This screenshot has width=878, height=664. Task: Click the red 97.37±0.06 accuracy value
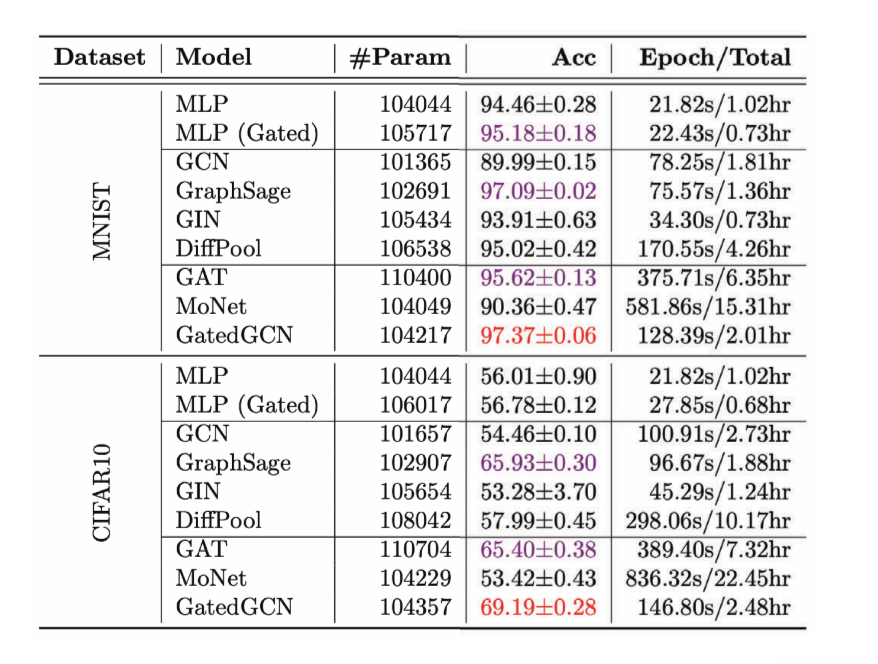click(x=538, y=335)
